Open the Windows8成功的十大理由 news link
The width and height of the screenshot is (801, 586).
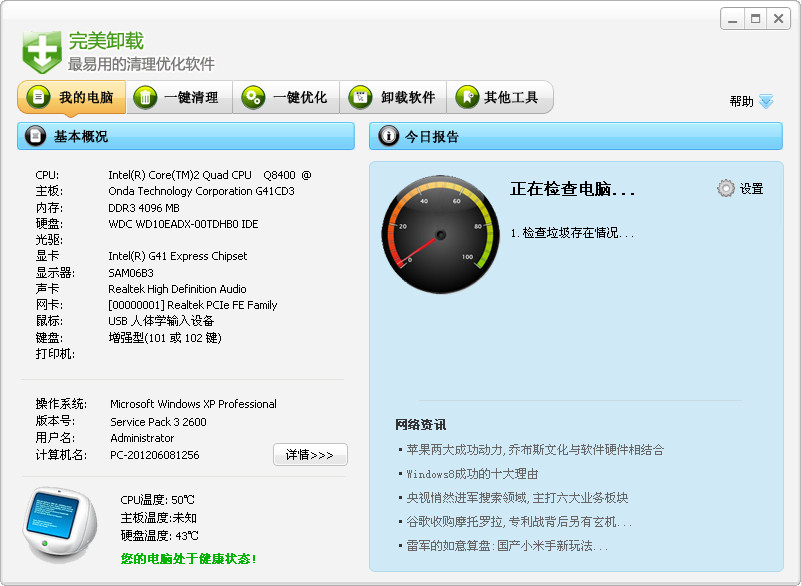tap(472, 474)
